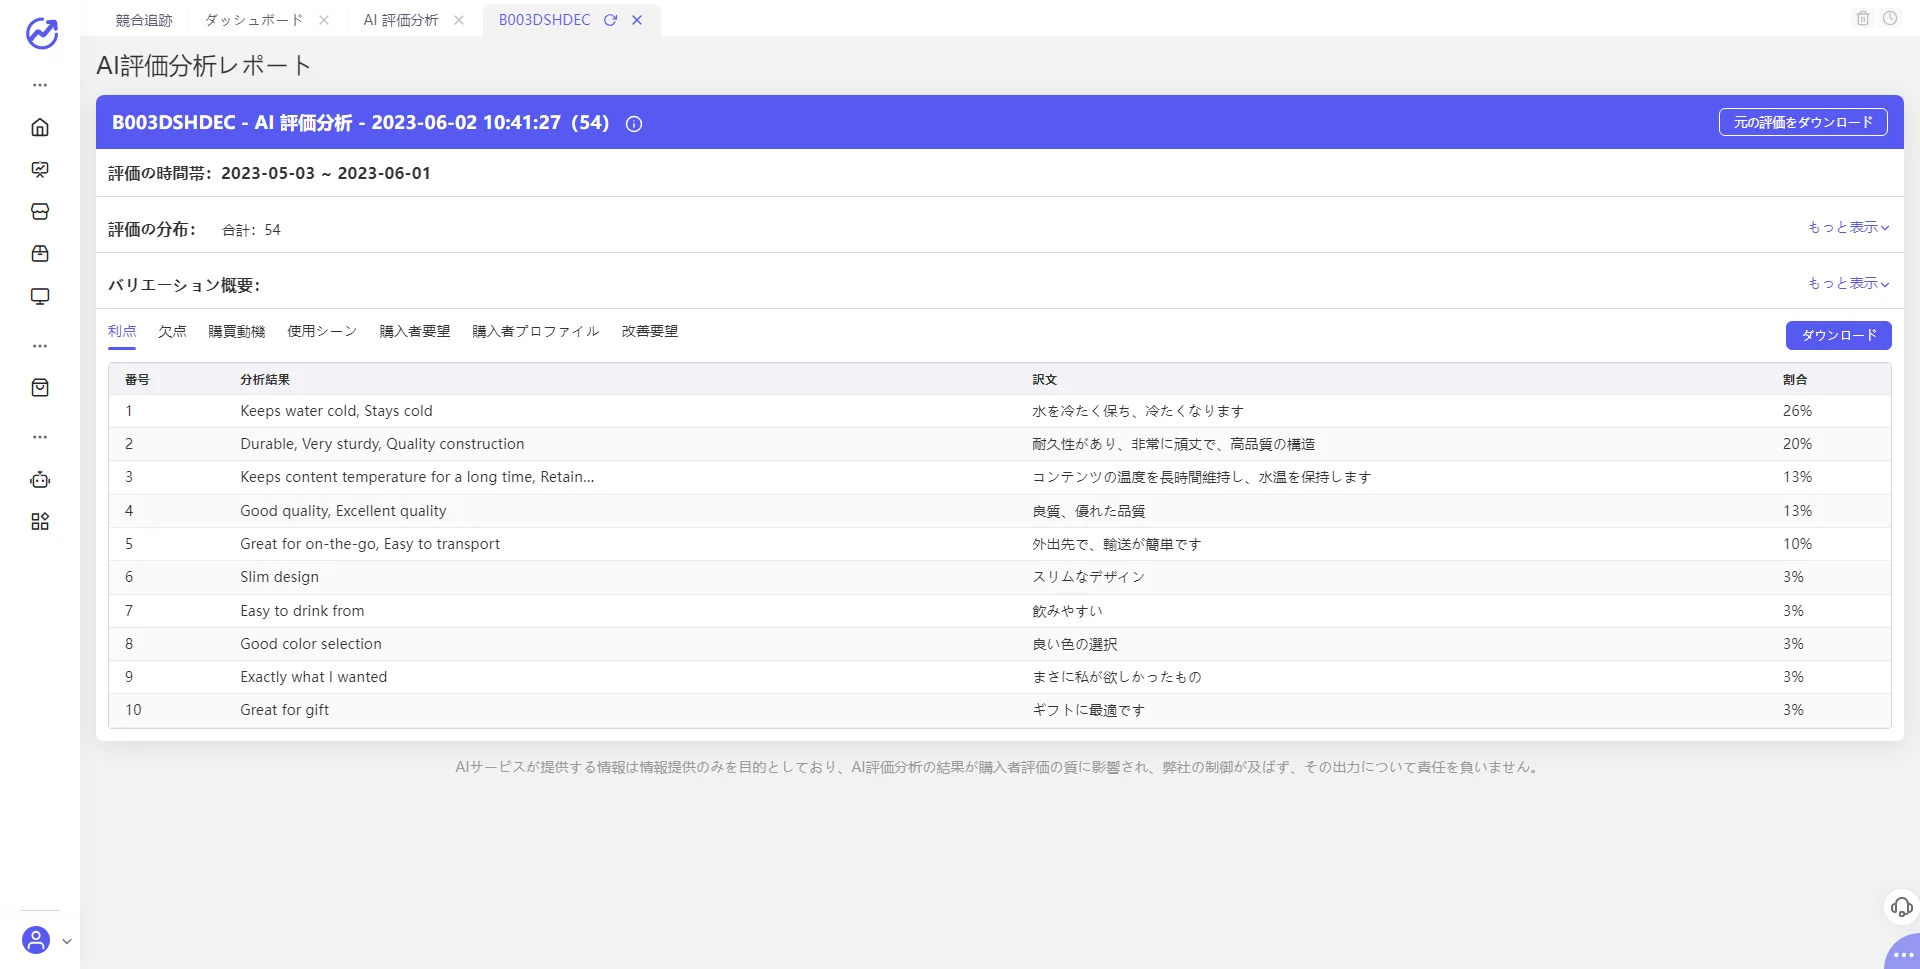Expand もっと表示 for 評価の分布
Viewport: 1920px width, 969px height.
1848,227
